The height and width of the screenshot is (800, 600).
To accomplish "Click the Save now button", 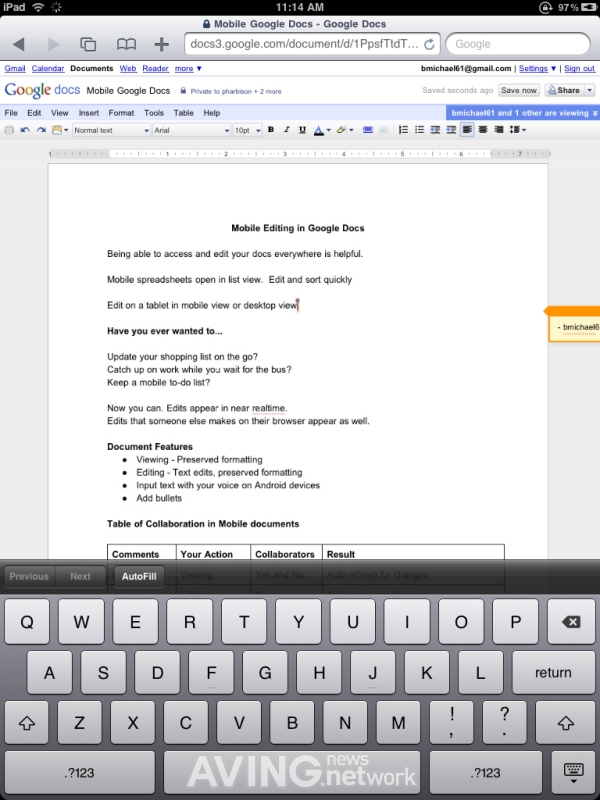I will (x=518, y=90).
